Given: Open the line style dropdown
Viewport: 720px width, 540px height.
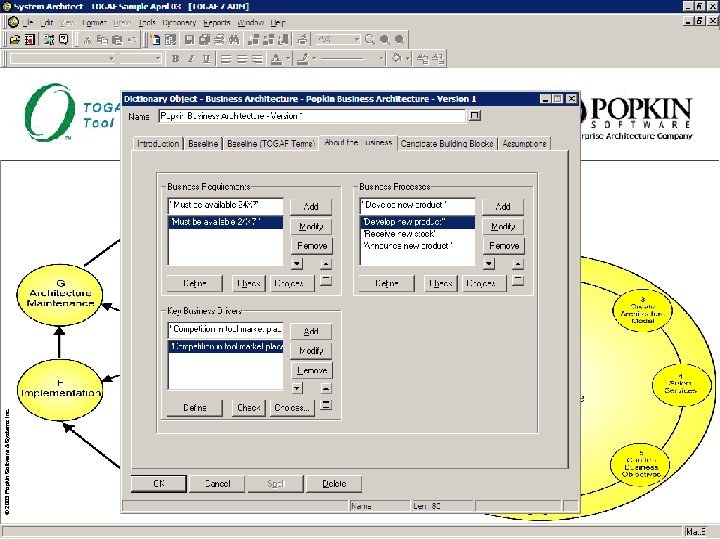Looking at the screenshot, I should [381, 59].
